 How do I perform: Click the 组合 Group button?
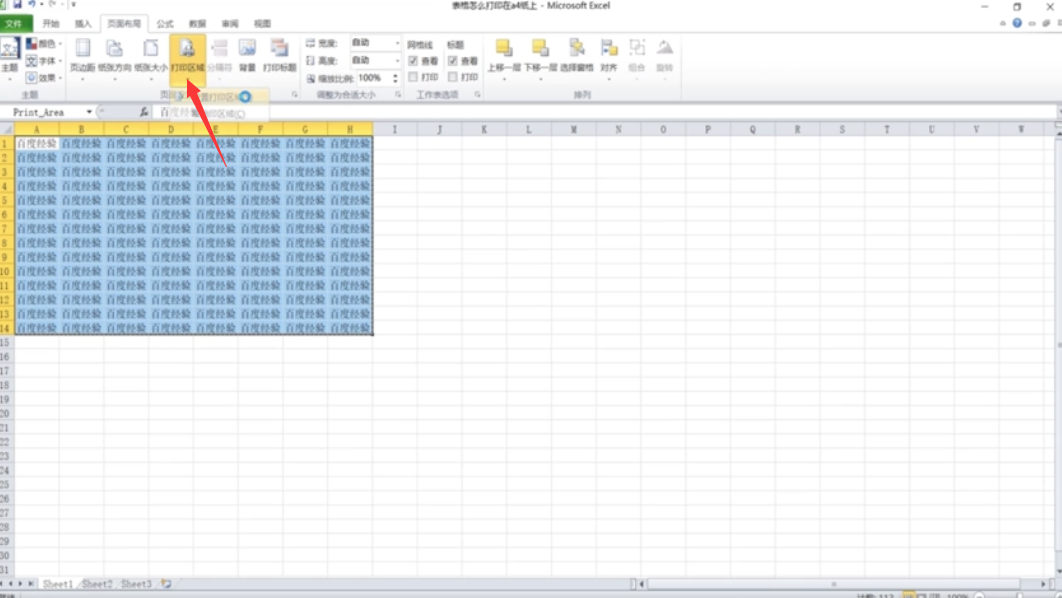[x=637, y=58]
